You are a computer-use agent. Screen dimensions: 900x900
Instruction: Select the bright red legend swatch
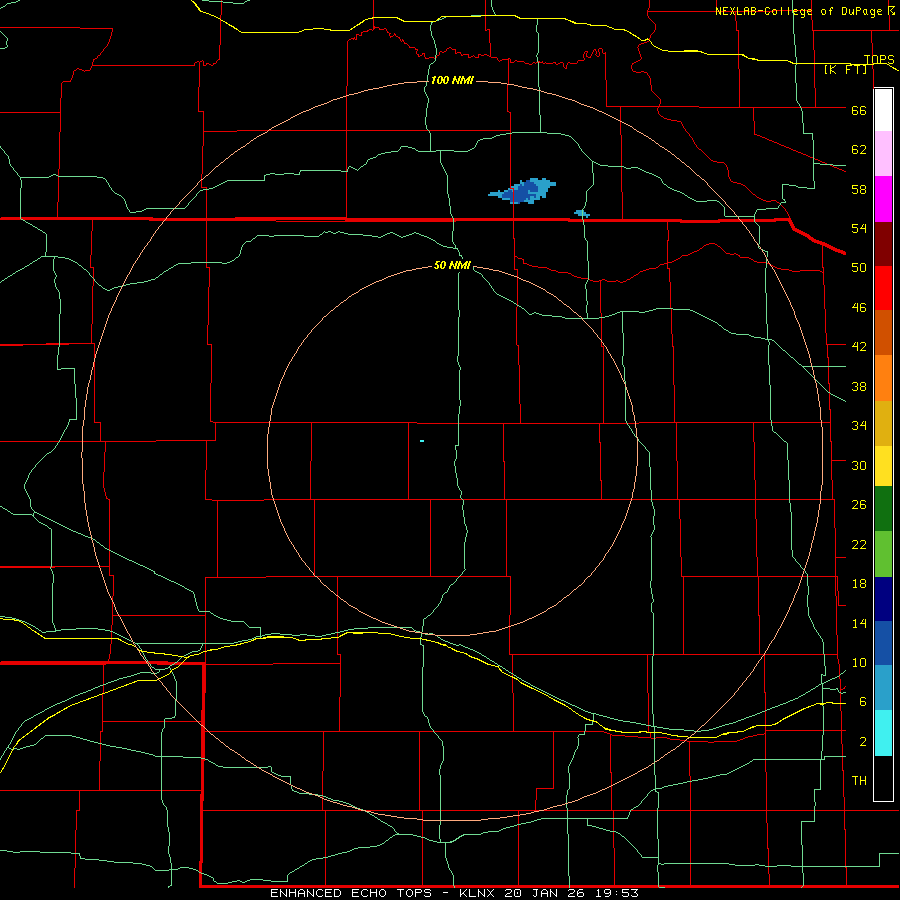pos(883,288)
